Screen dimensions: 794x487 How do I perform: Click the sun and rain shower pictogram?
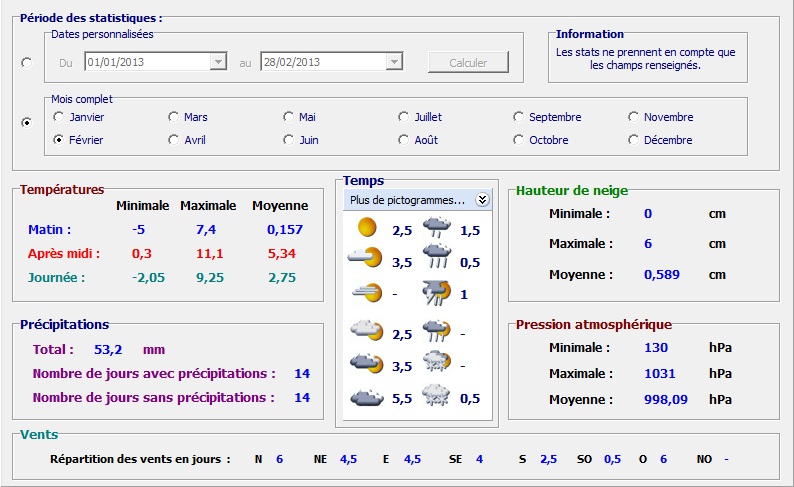coord(436,331)
